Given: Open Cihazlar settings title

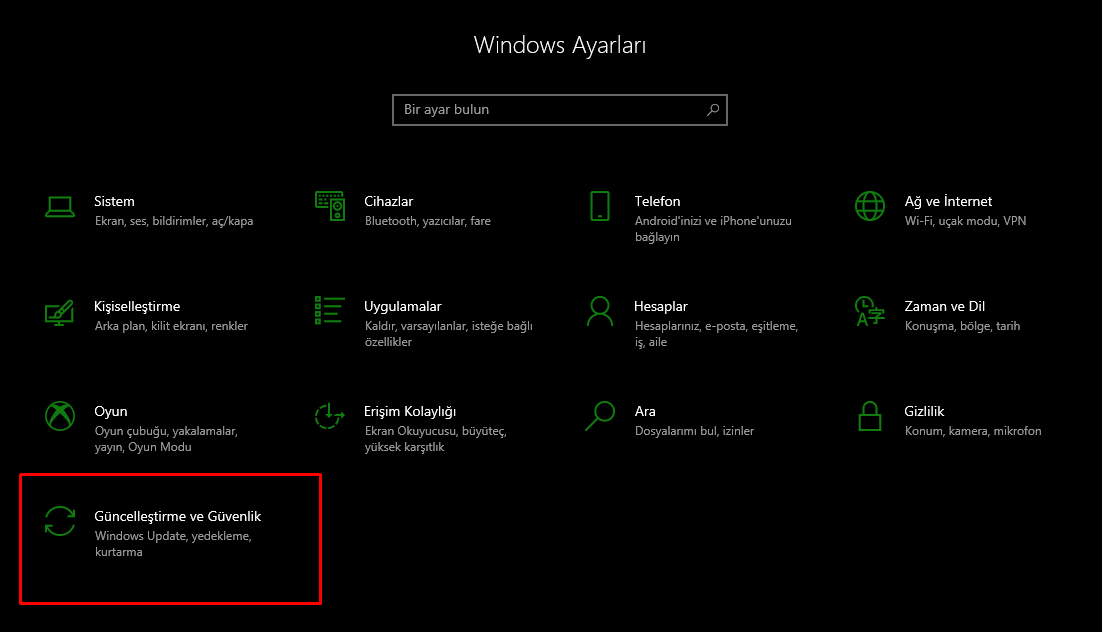Looking at the screenshot, I should click(389, 202).
